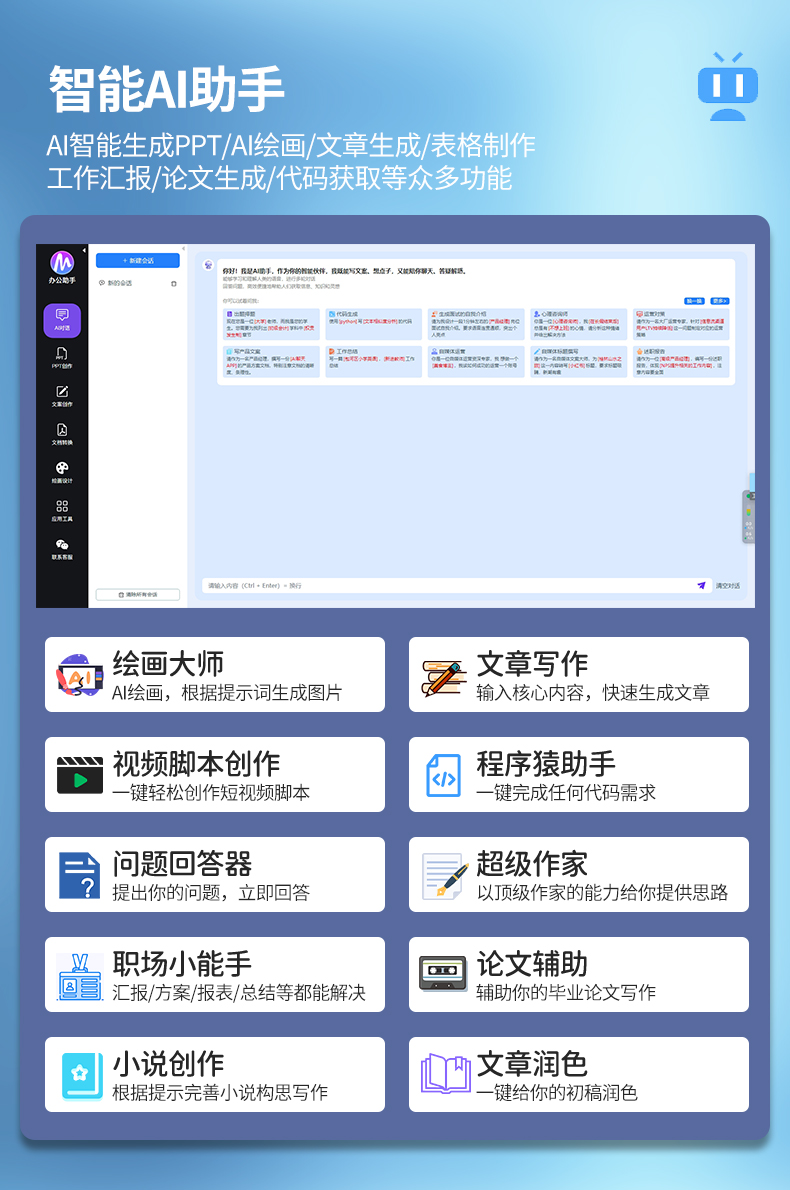Collapse the dark sidebar with the arrow
Screen dimensions: 790x1190
(84, 250)
